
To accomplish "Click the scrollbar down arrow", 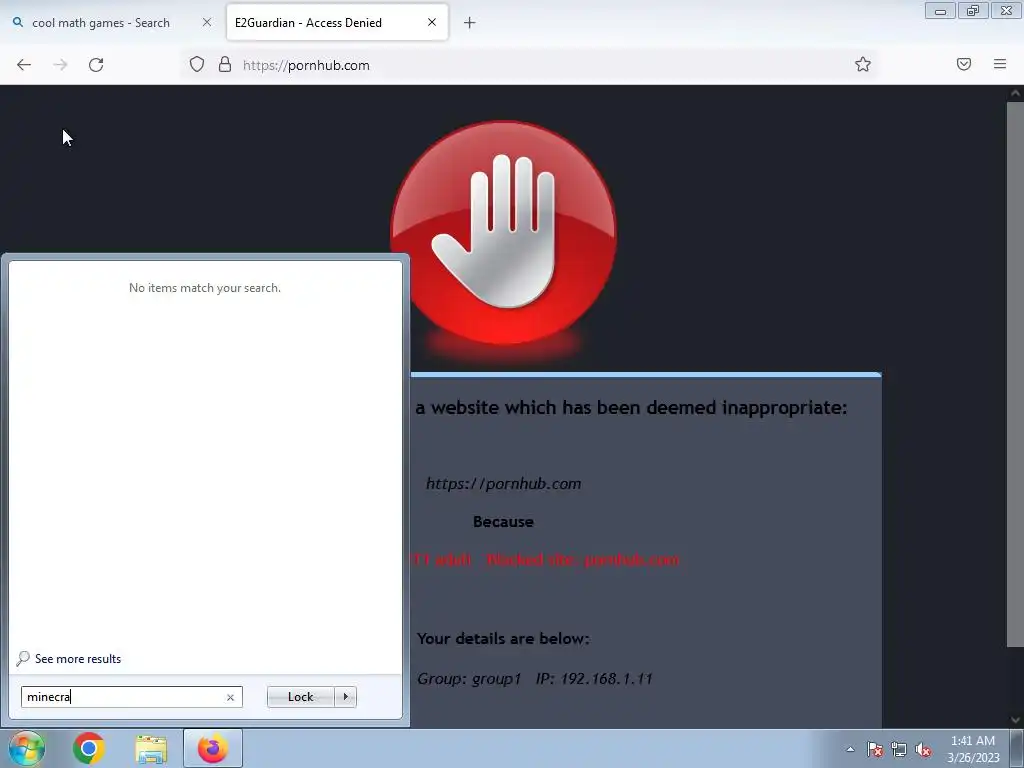I will (1016, 720).
